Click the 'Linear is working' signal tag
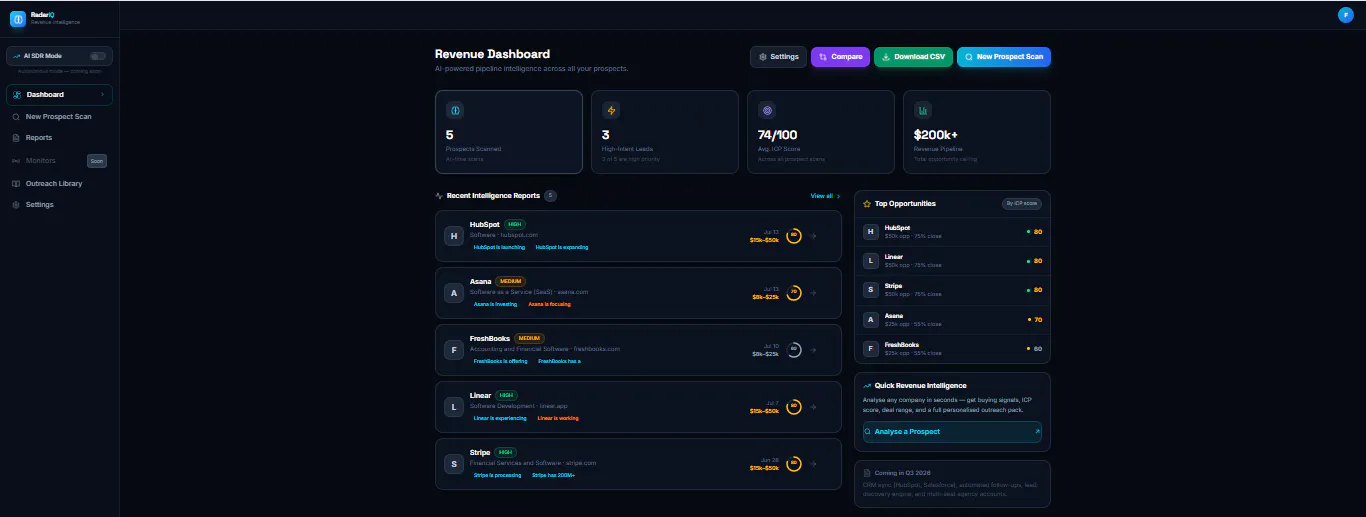 tap(558, 418)
